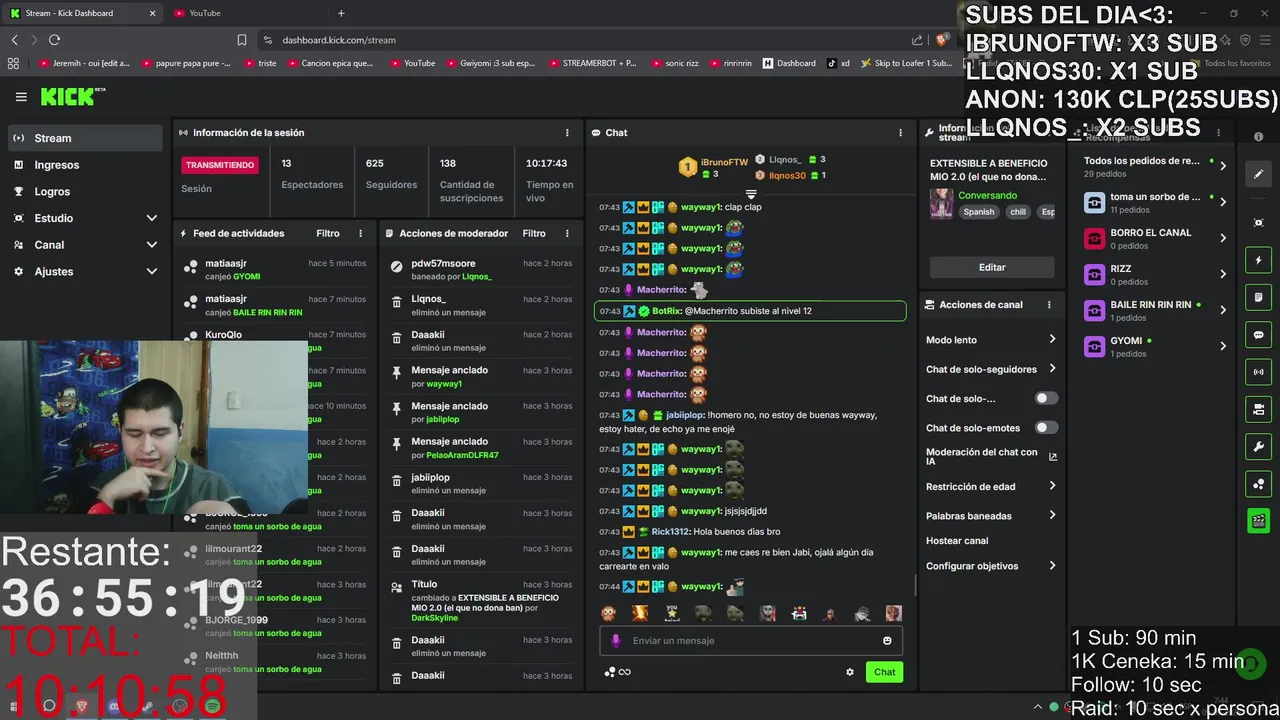Click the wrench icon in right toolbar
Image resolution: width=1280 pixels, height=720 pixels.
pos(1259,446)
